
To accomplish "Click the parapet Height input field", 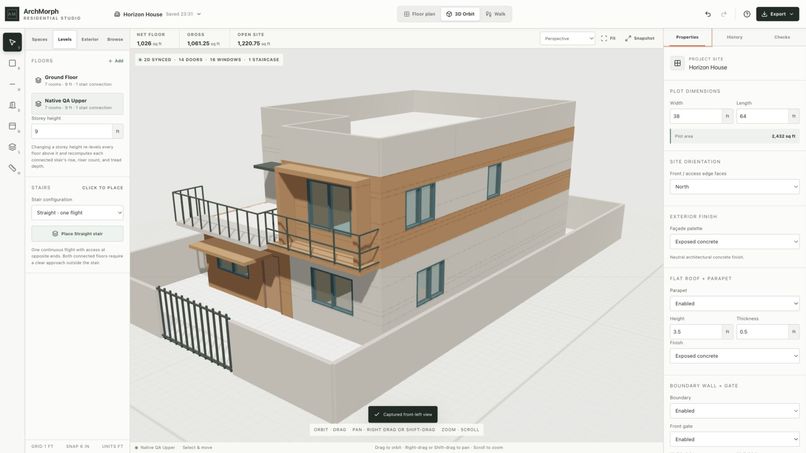I will tap(696, 332).
